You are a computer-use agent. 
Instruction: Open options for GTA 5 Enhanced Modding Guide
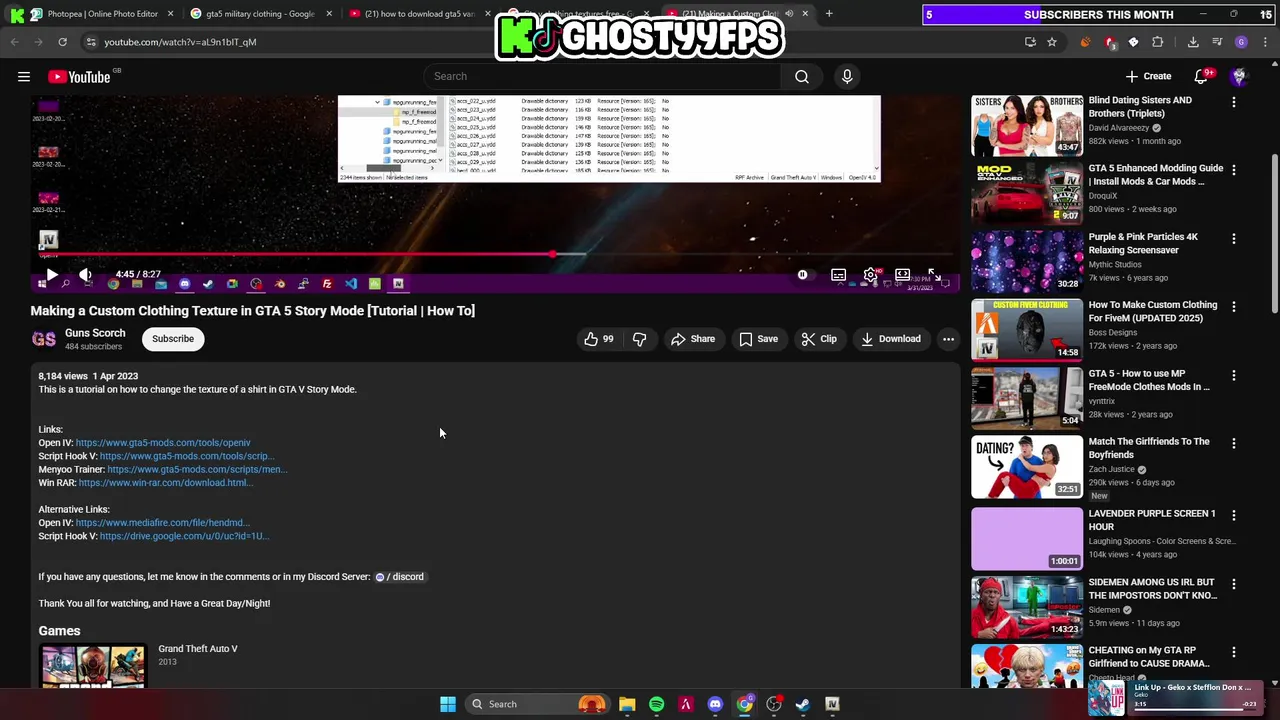pyautogui.click(x=1234, y=170)
